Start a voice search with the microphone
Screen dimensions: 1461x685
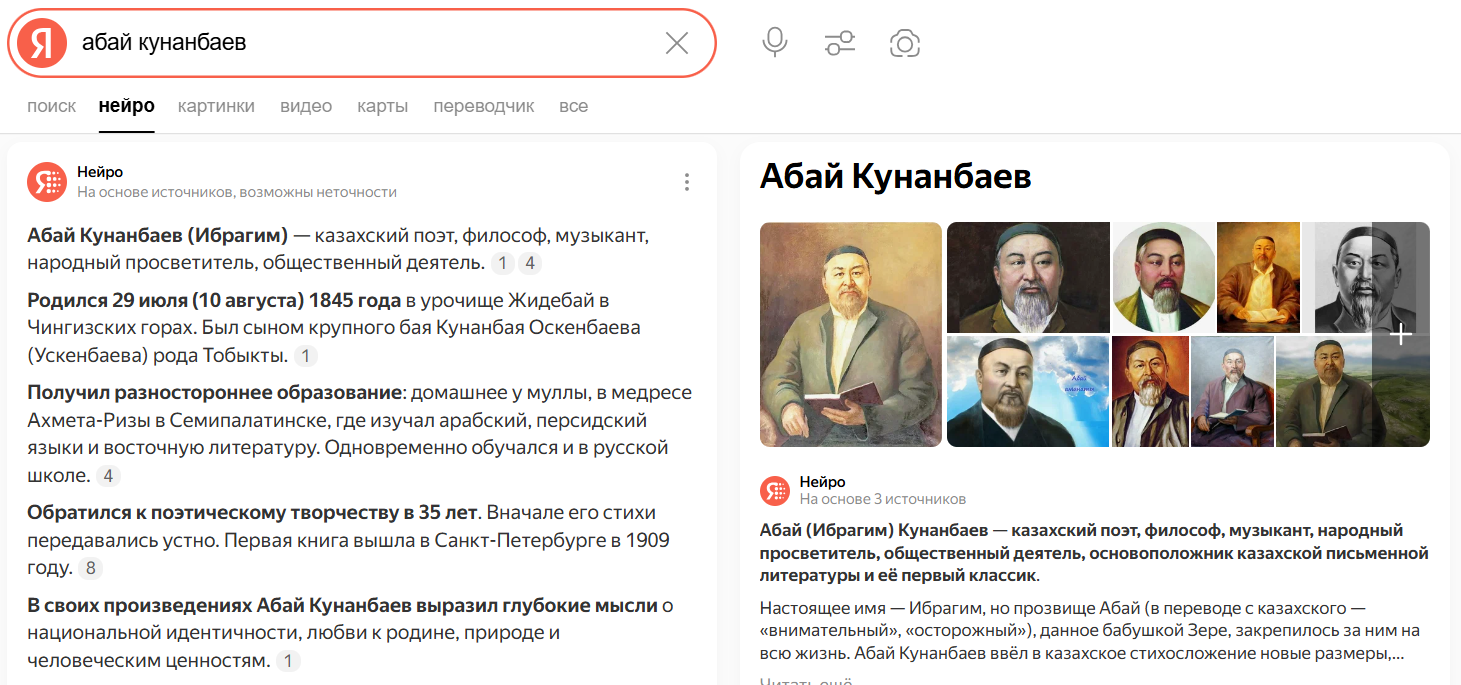pos(774,42)
